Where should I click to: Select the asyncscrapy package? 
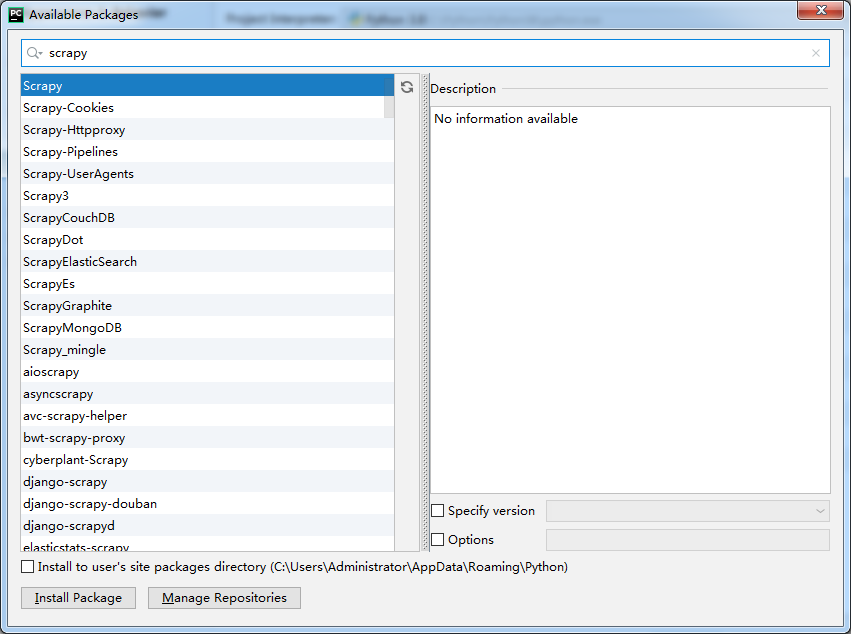click(x=207, y=394)
